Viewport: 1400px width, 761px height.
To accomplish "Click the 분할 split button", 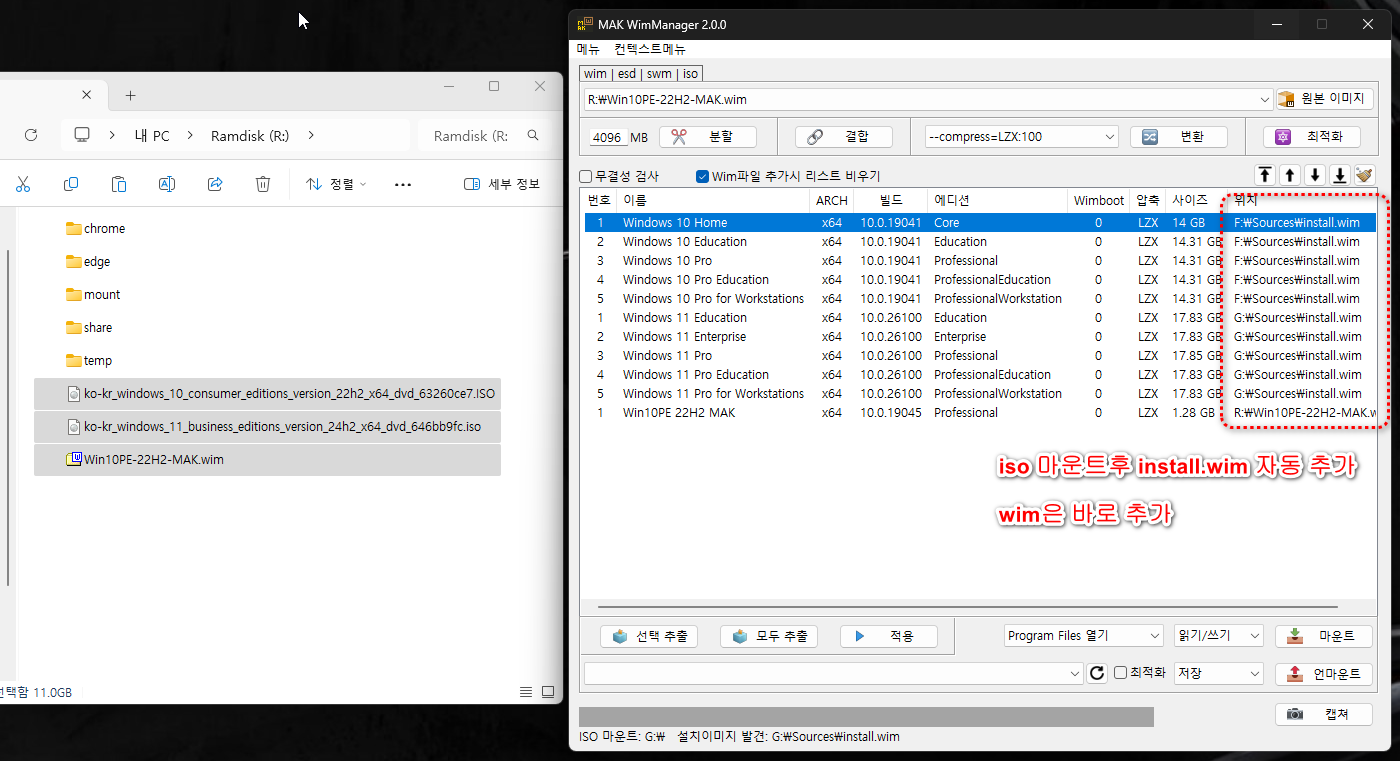I will tap(707, 137).
